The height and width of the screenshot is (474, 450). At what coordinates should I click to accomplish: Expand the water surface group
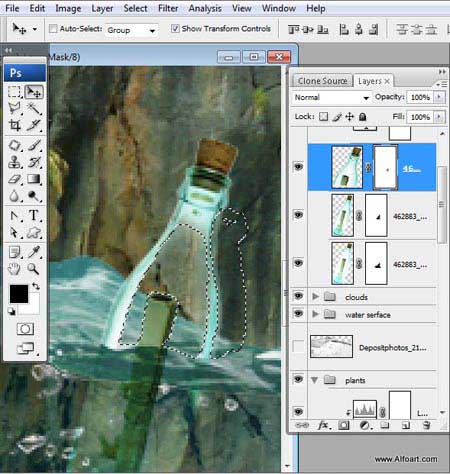pyautogui.click(x=315, y=314)
